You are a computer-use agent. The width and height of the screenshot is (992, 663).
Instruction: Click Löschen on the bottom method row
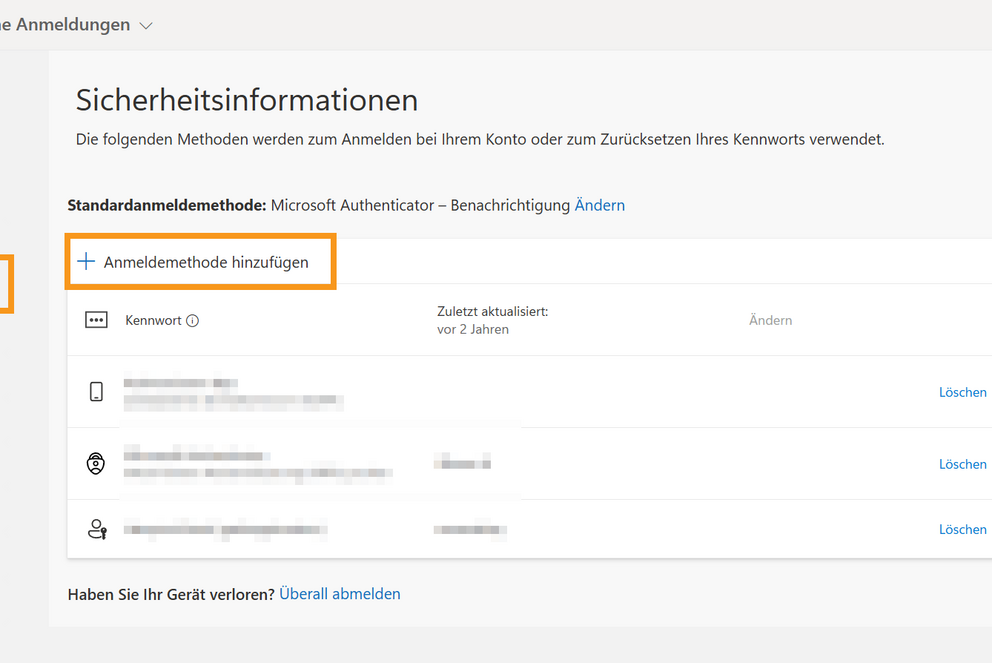pyautogui.click(x=962, y=529)
